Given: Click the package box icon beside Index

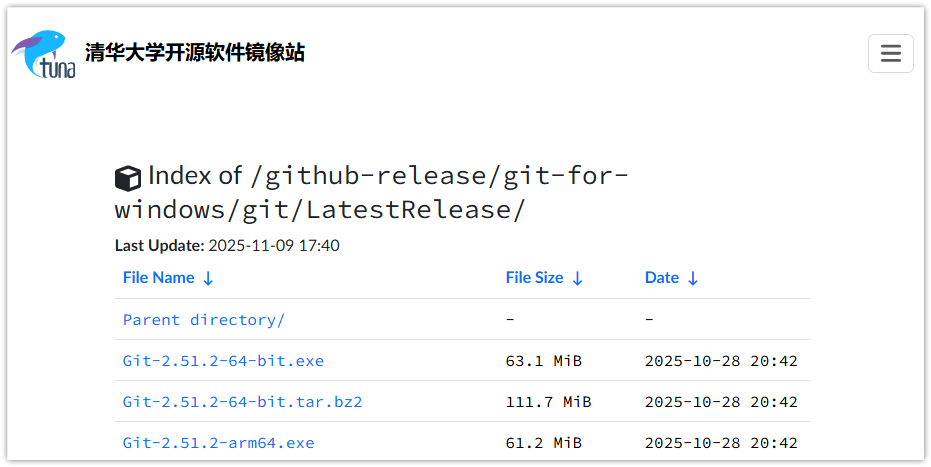Looking at the screenshot, I should (x=128, y=178).
